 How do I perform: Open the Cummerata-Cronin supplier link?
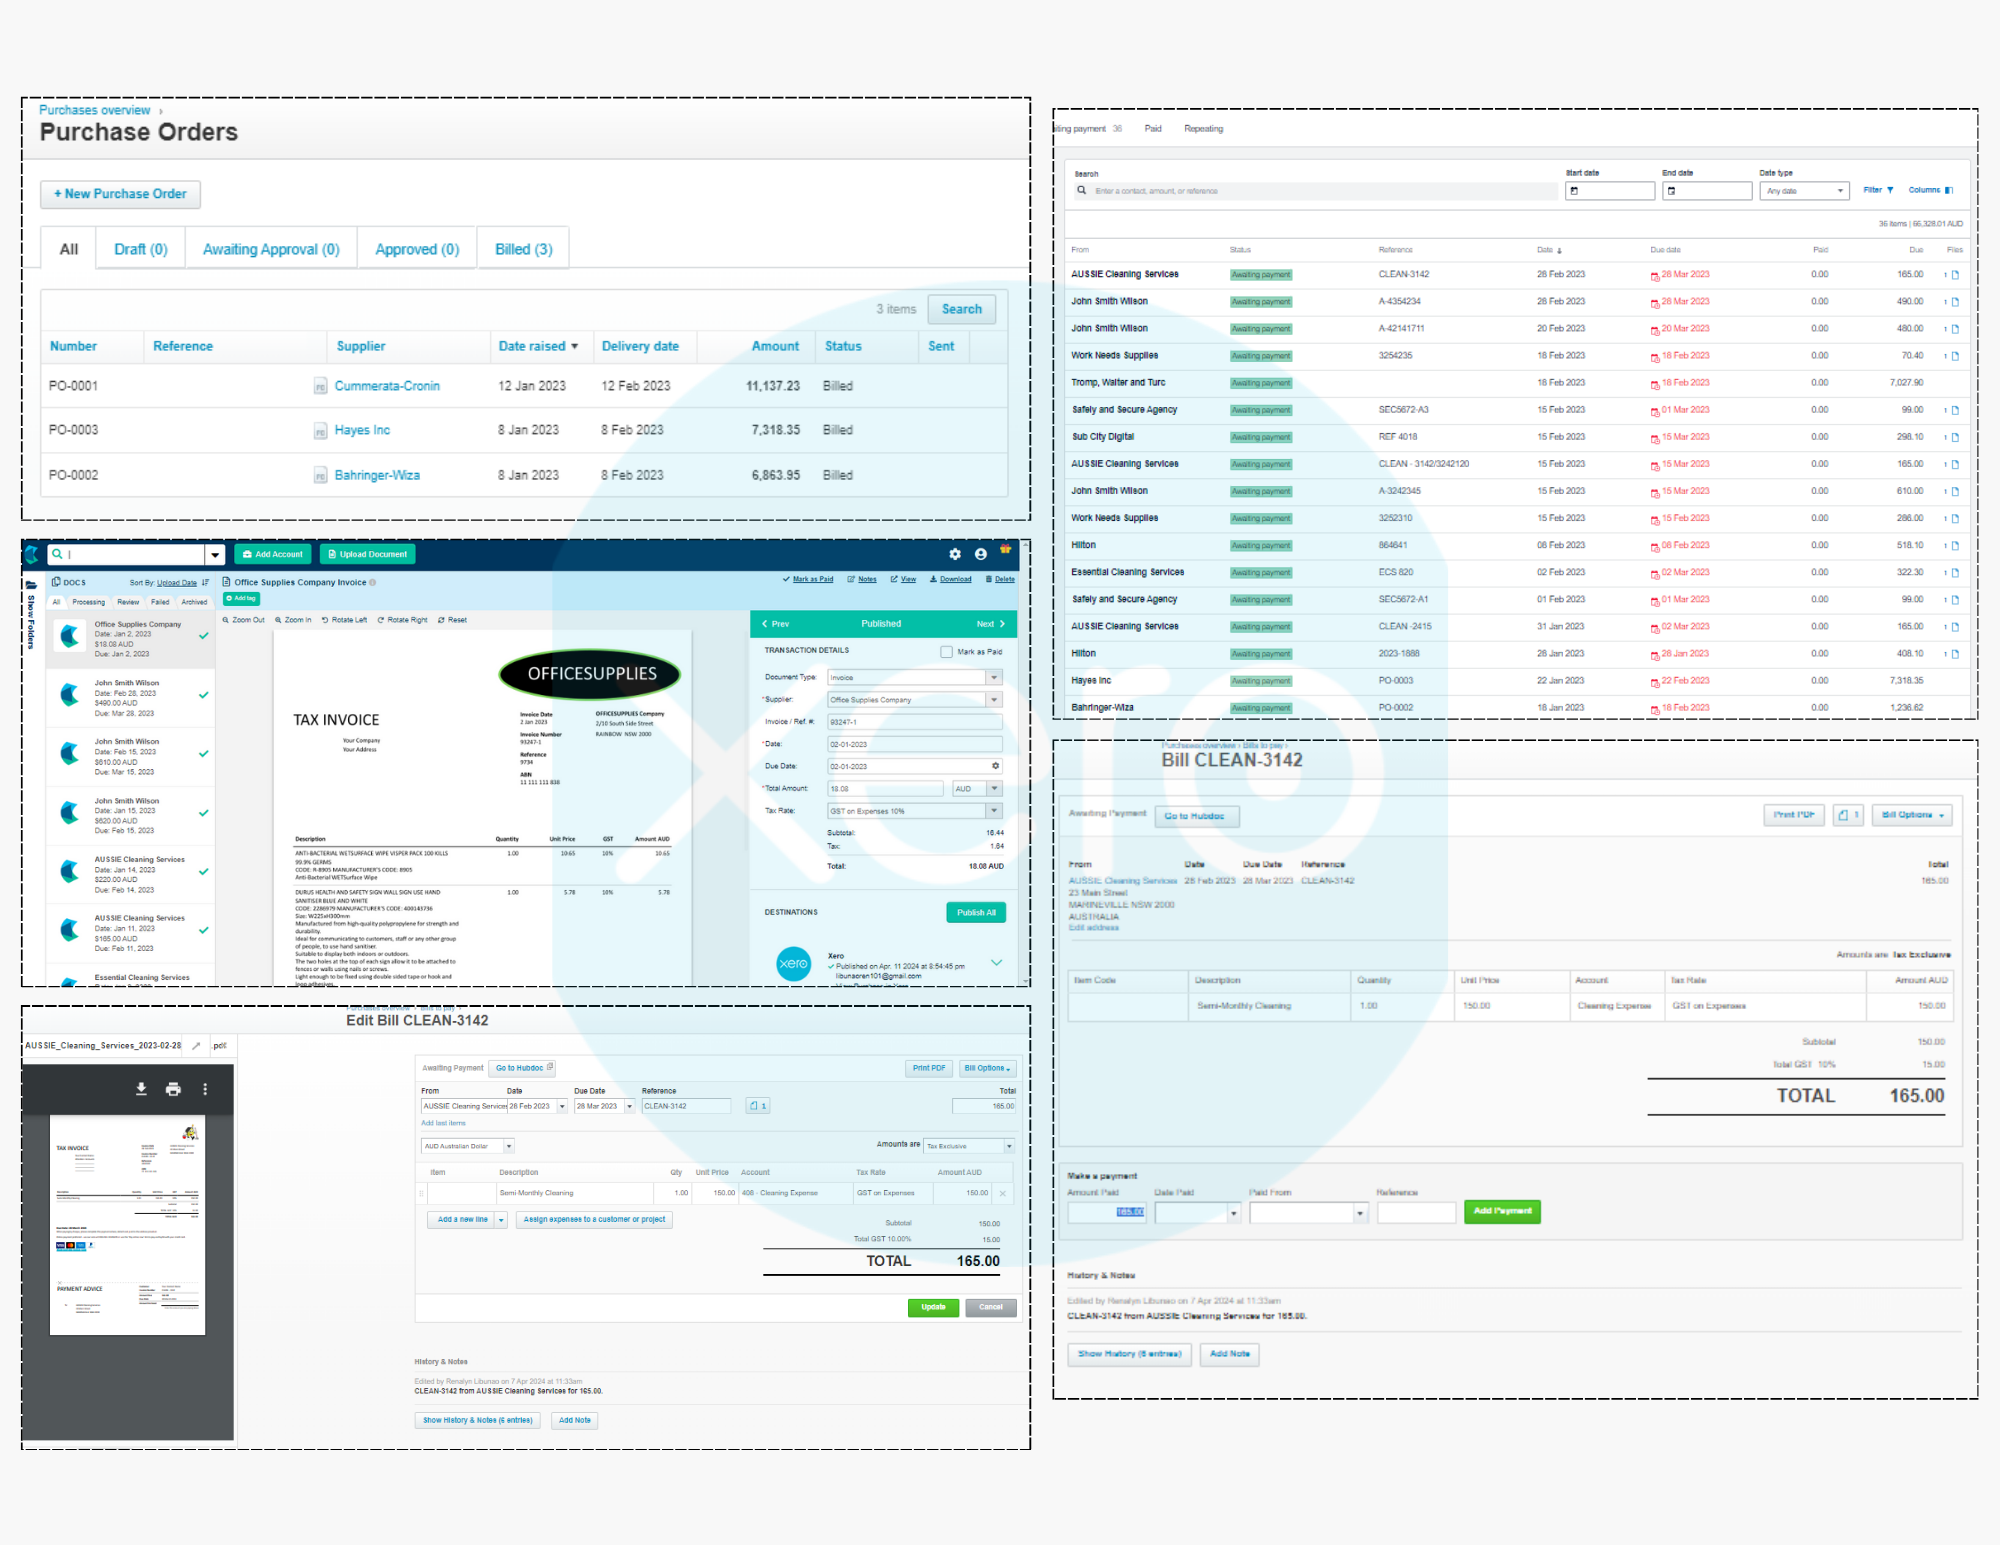[x=387, y=386]
